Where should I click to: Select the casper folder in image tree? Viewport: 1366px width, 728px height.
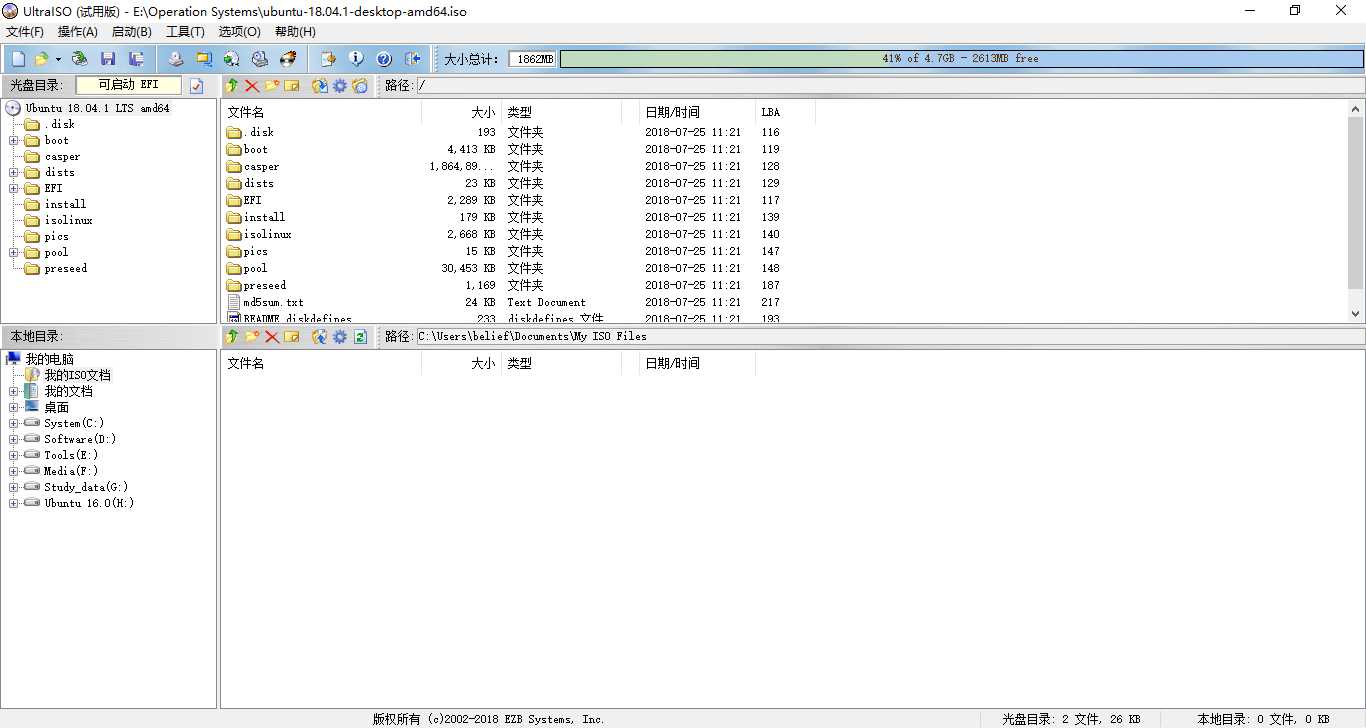coord(62,157)
